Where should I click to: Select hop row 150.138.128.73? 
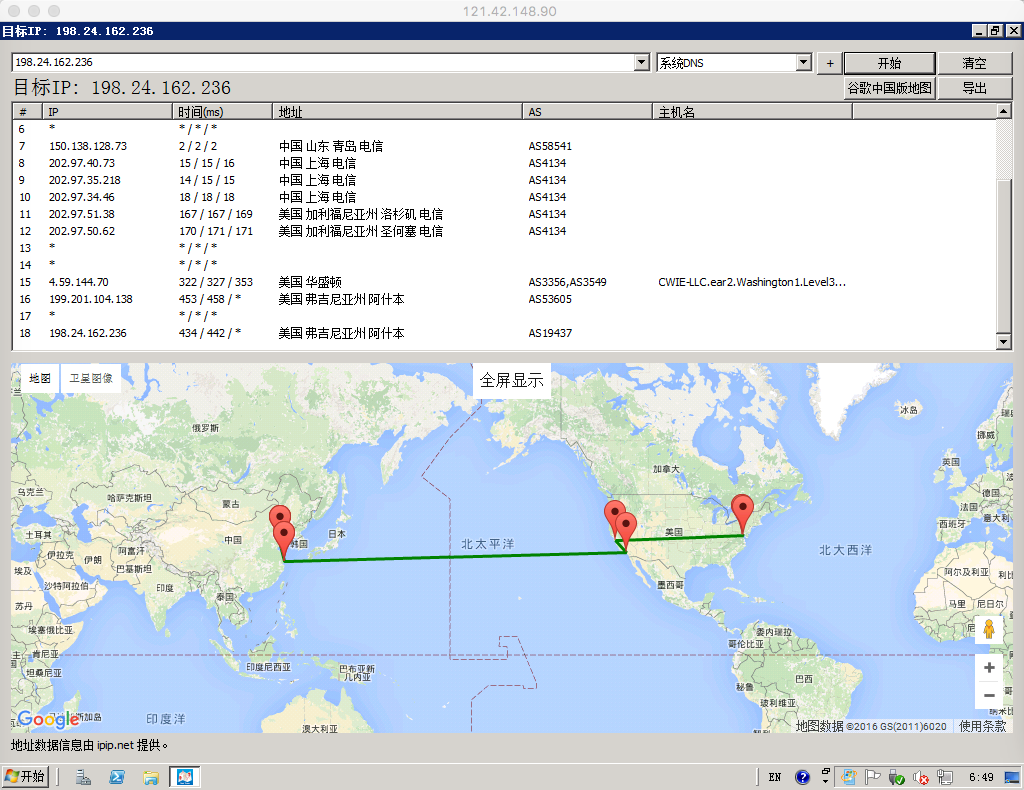point(503,146)
